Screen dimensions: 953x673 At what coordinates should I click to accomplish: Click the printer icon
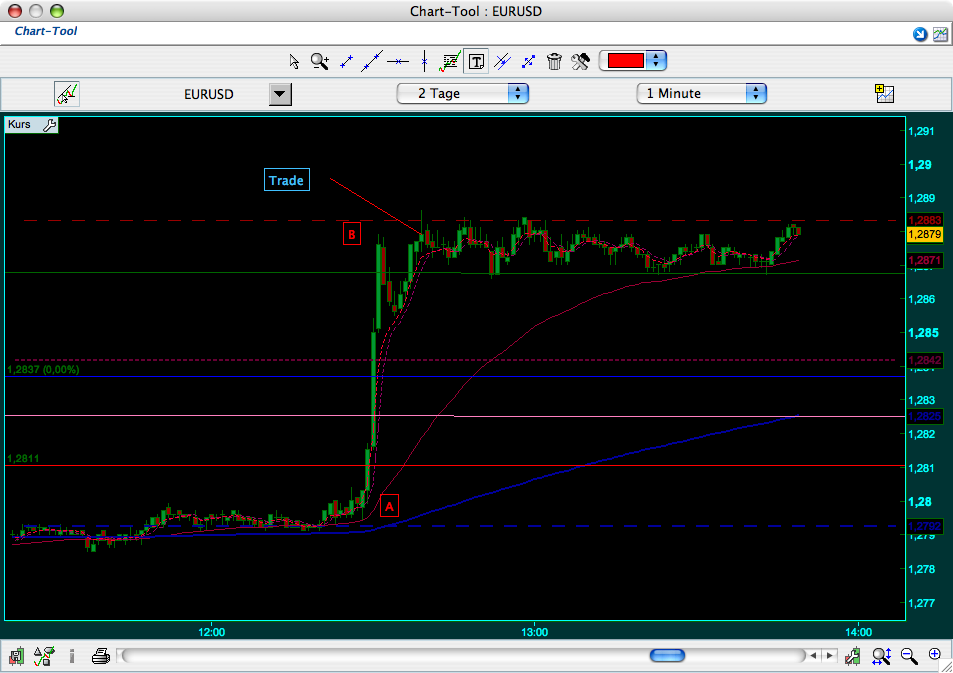[x=100, y=656]
